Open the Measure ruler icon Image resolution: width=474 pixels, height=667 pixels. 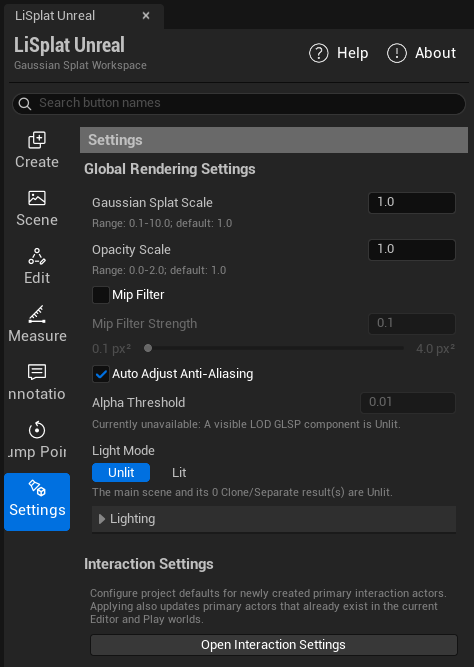(37, 314)
